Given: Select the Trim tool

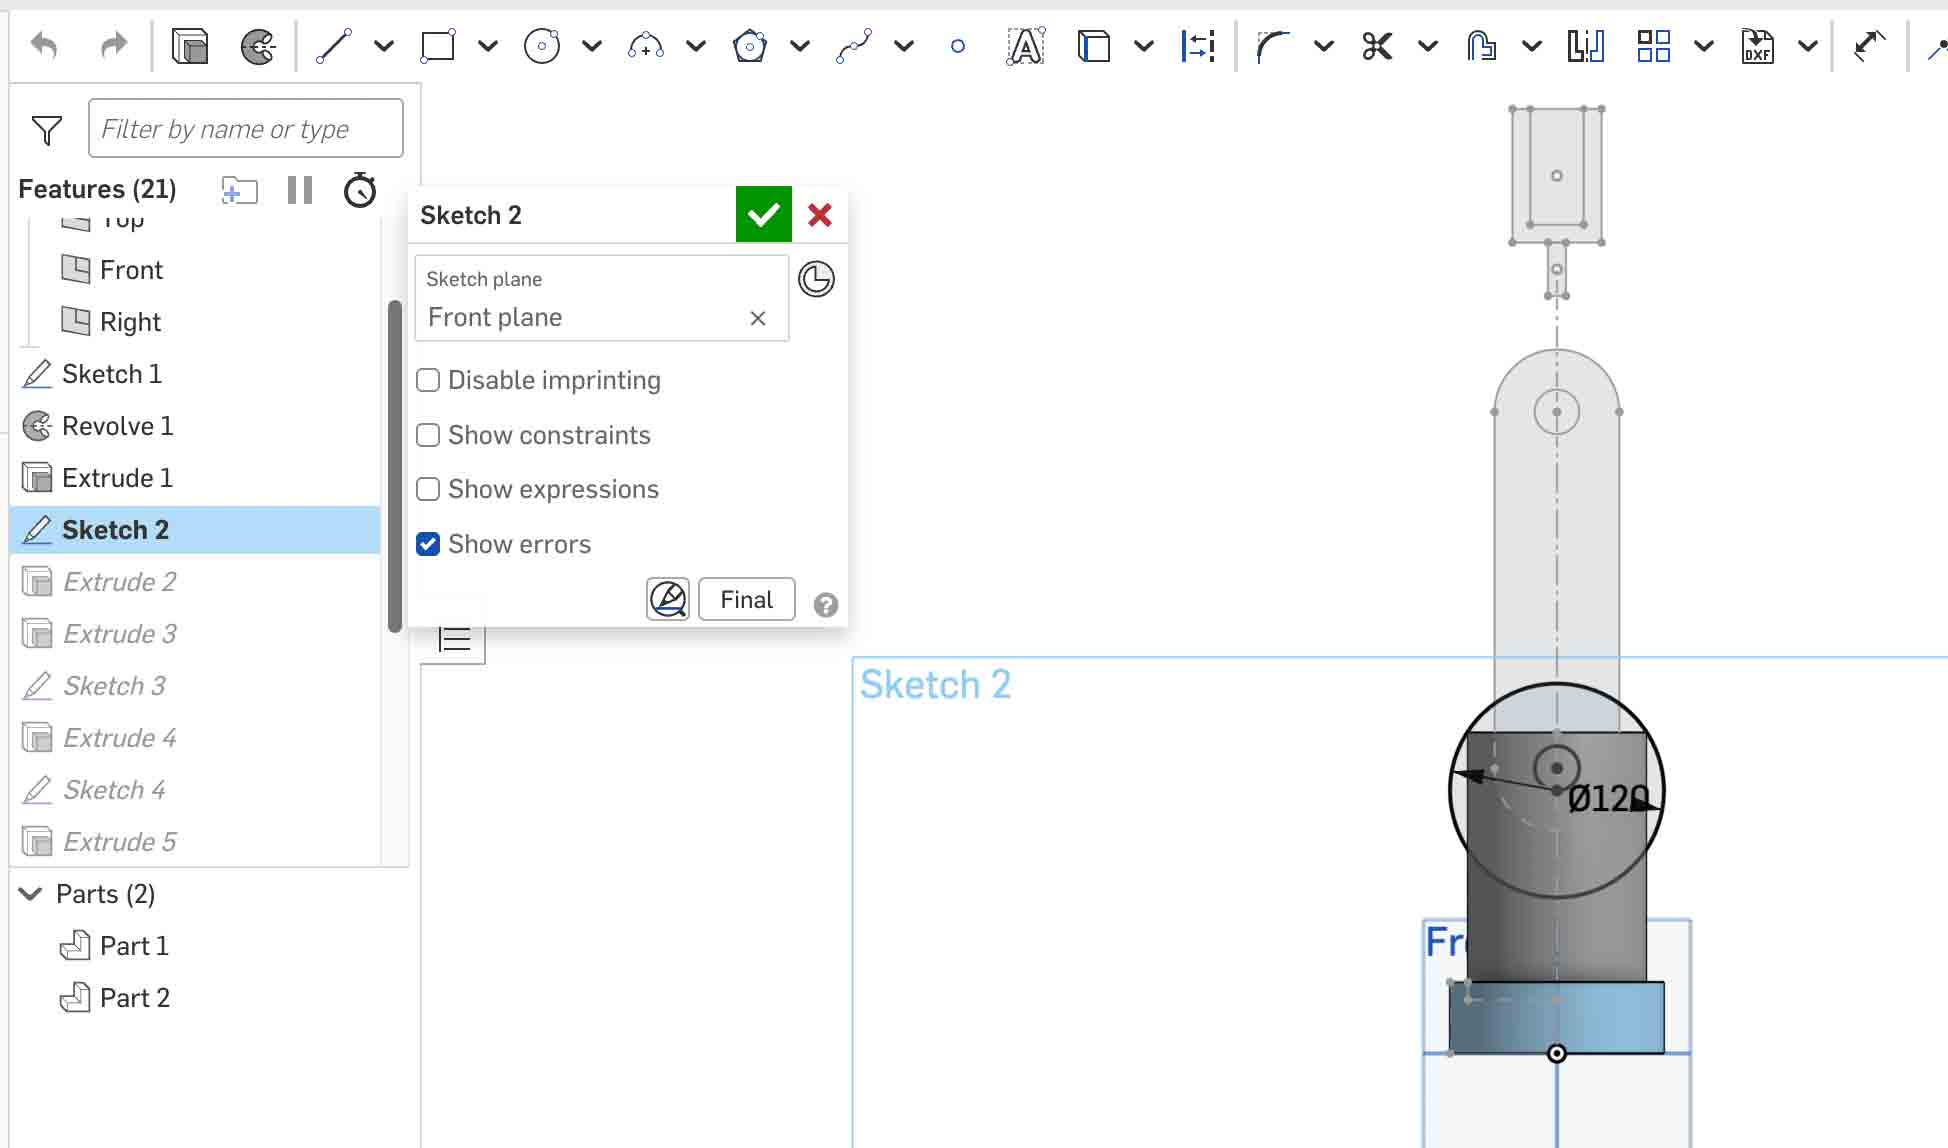Looking at the screenshot, I should pyautogui.click(x=1377, y=46).
